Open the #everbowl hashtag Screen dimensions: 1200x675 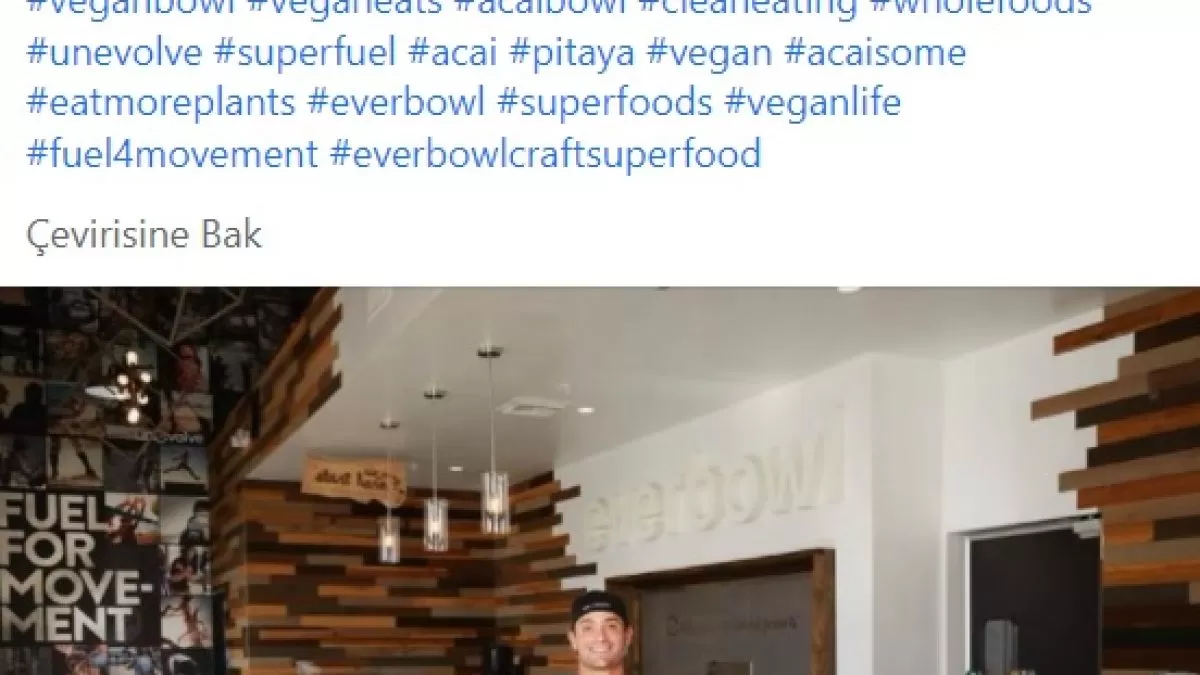396,103
